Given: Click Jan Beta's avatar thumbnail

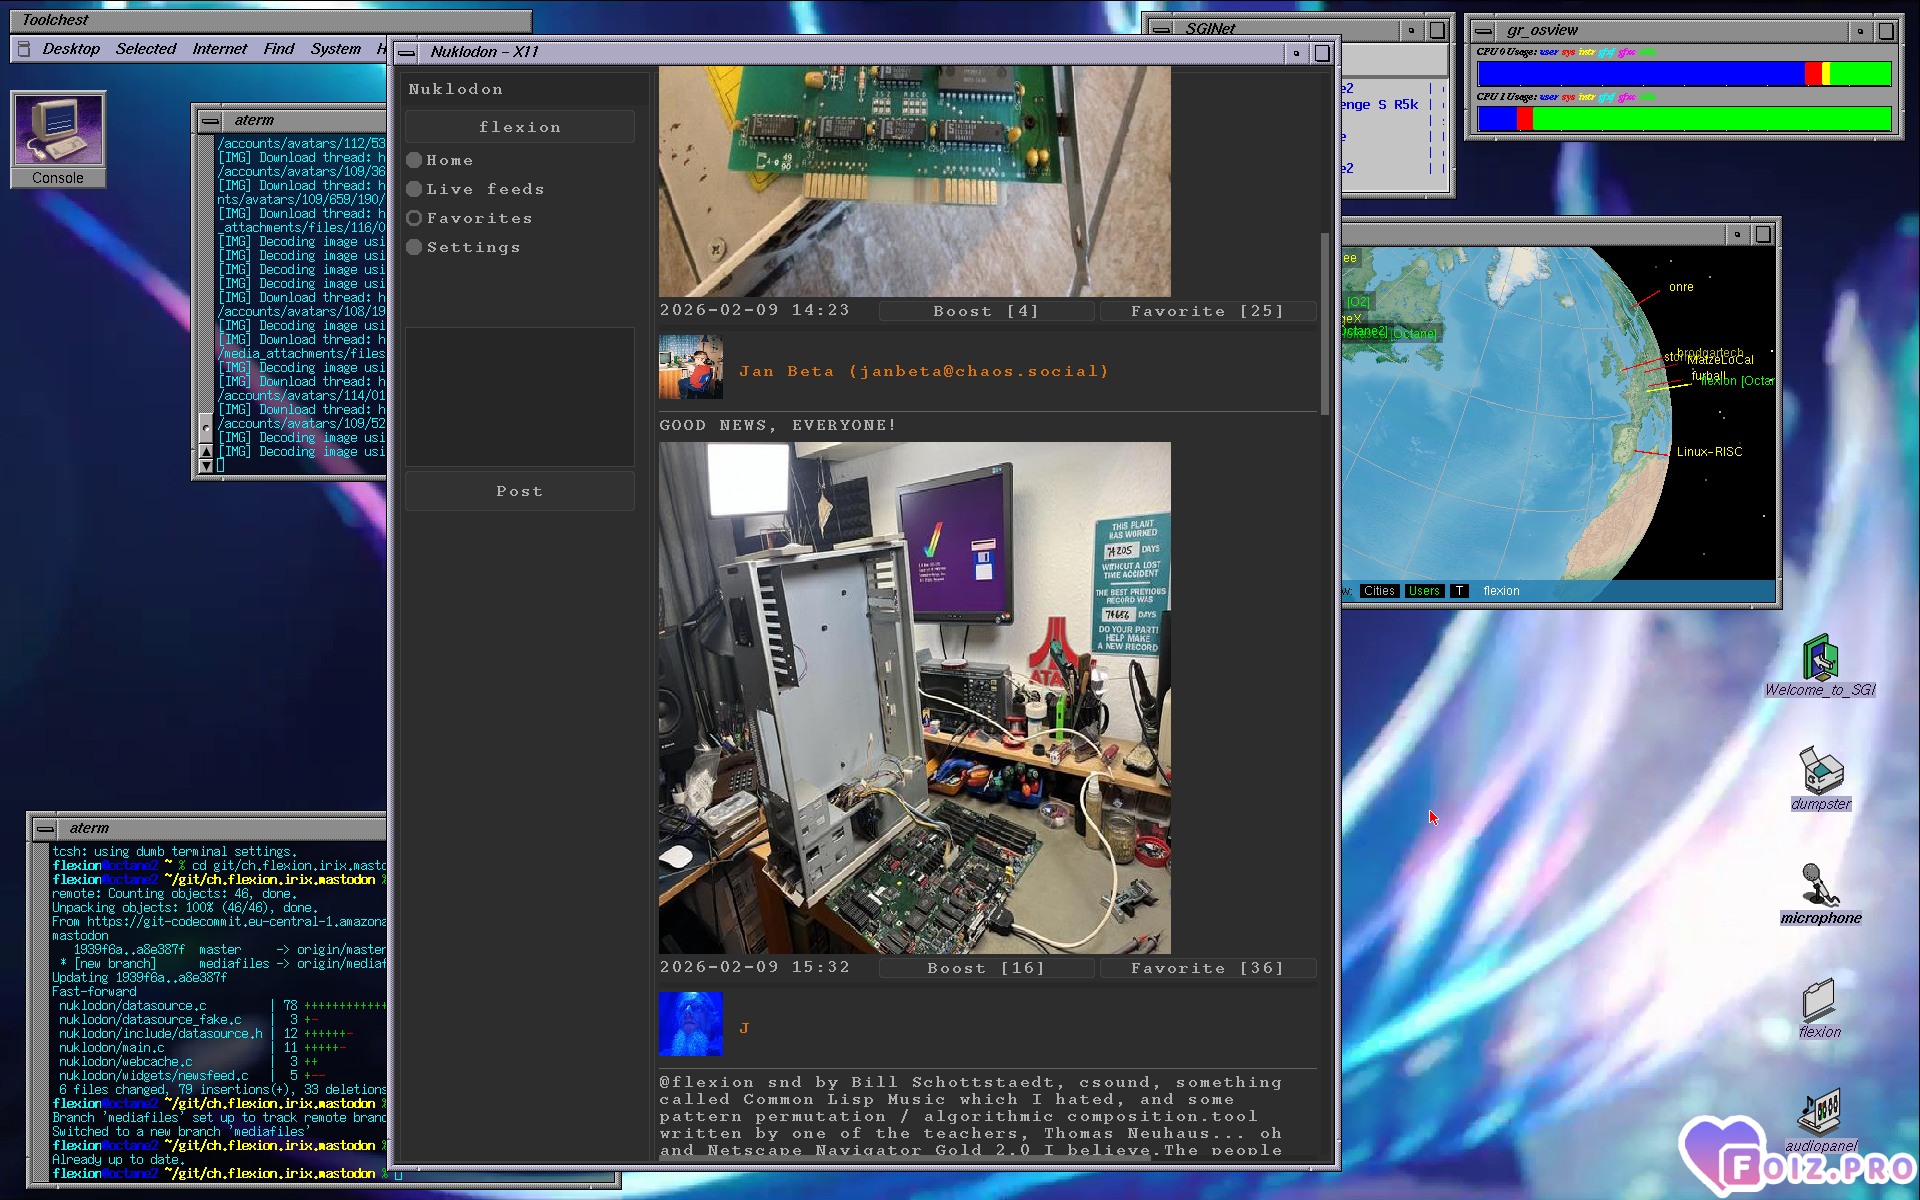Looking at the screenshot, I should (690, 368).
